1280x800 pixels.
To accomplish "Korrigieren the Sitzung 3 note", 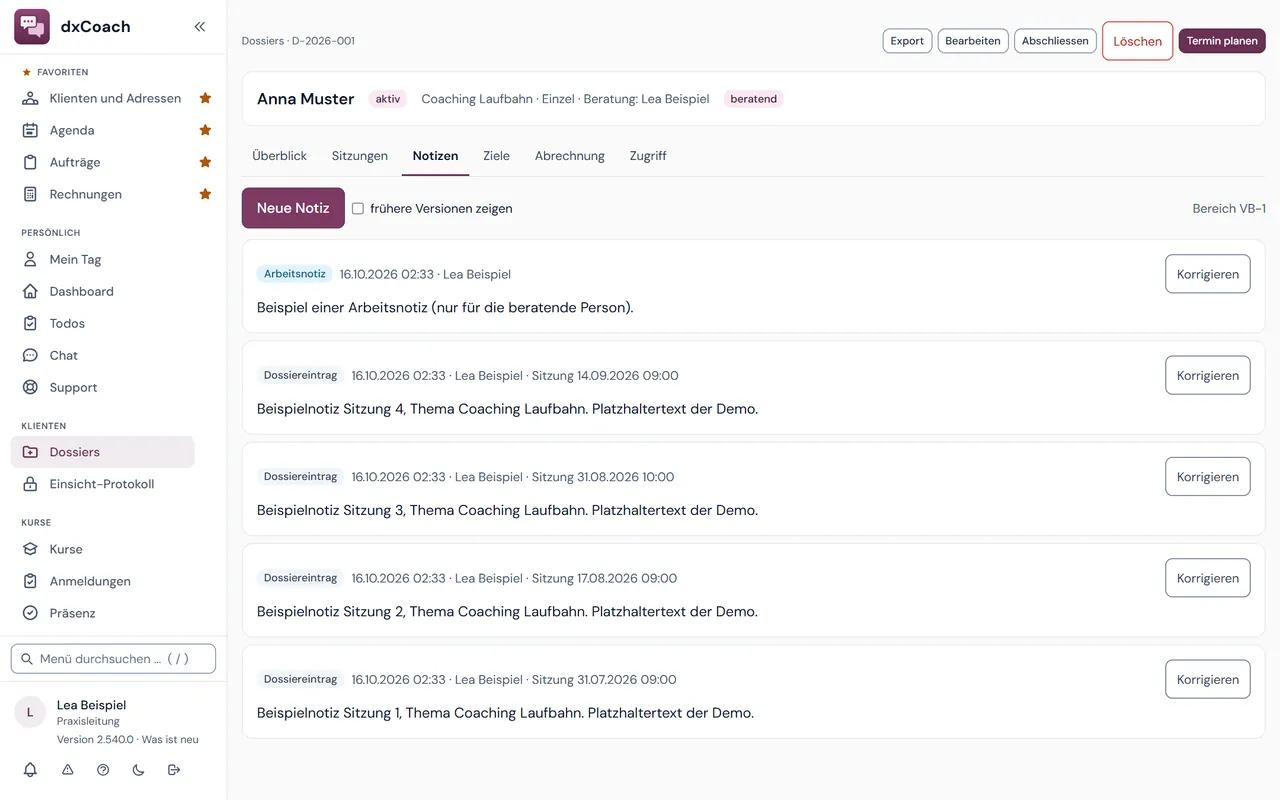I will click(x=1207, y=477).
